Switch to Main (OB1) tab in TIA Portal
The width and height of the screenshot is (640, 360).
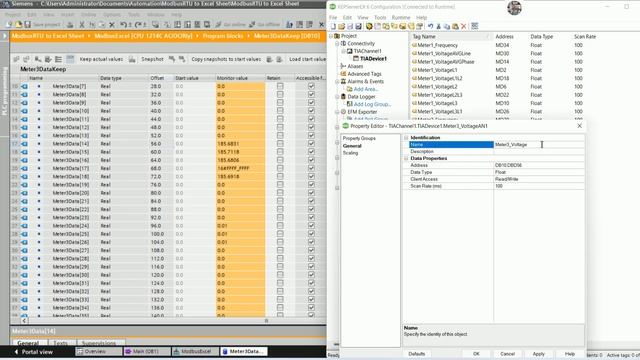pyautogui.click(x=147, y=351)
